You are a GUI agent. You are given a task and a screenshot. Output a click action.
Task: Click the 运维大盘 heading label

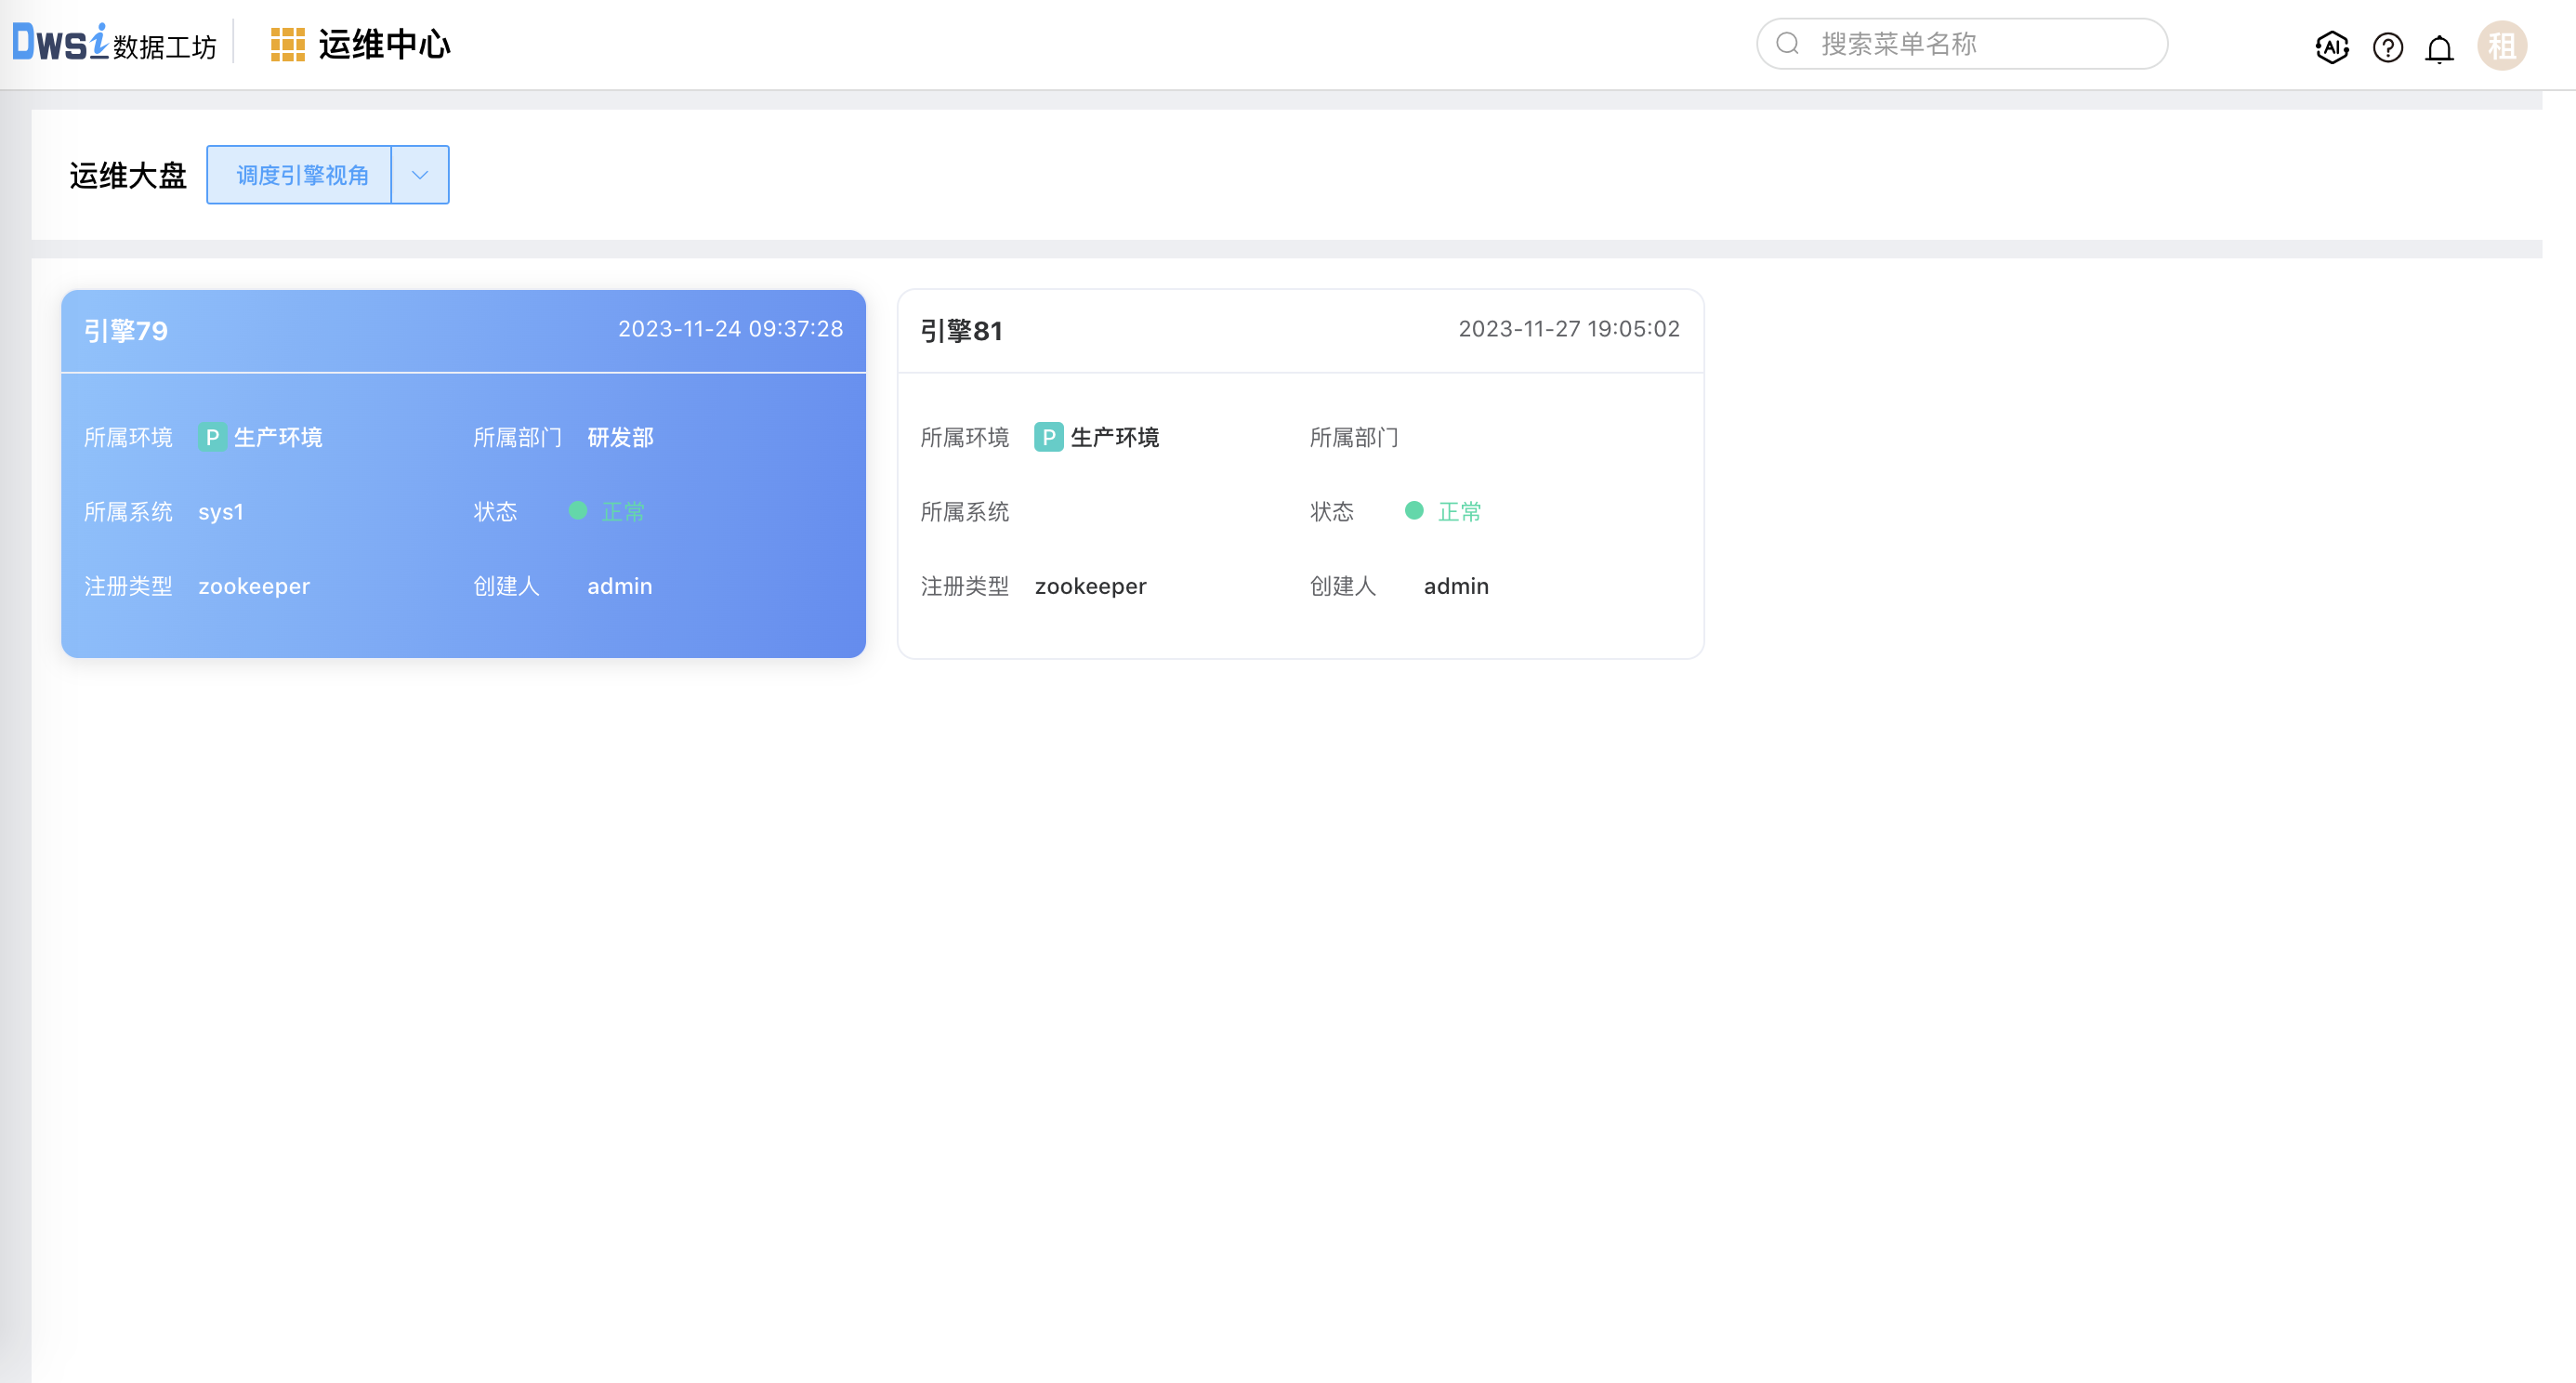pos(128,174)
